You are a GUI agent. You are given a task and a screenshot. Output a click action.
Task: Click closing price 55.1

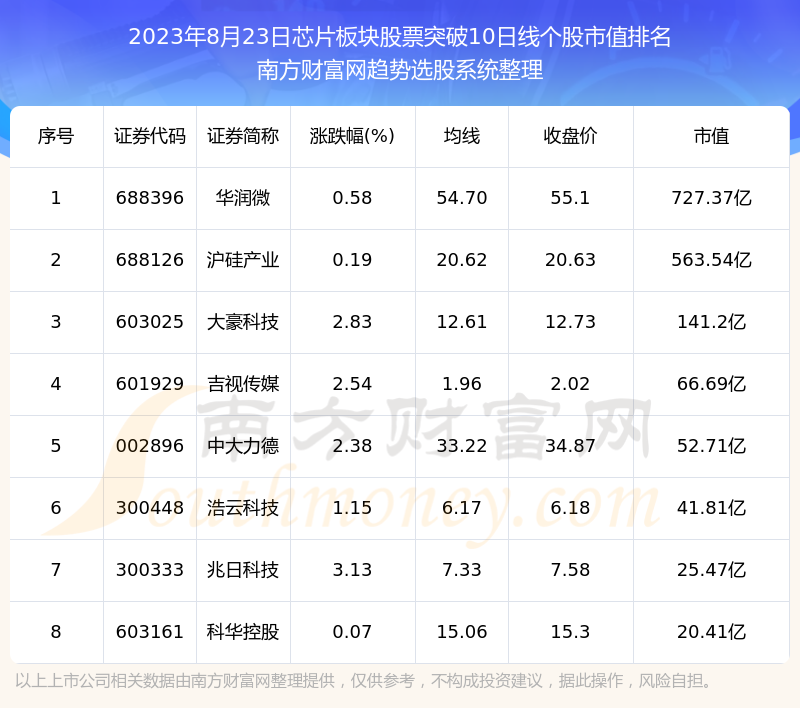570,198
